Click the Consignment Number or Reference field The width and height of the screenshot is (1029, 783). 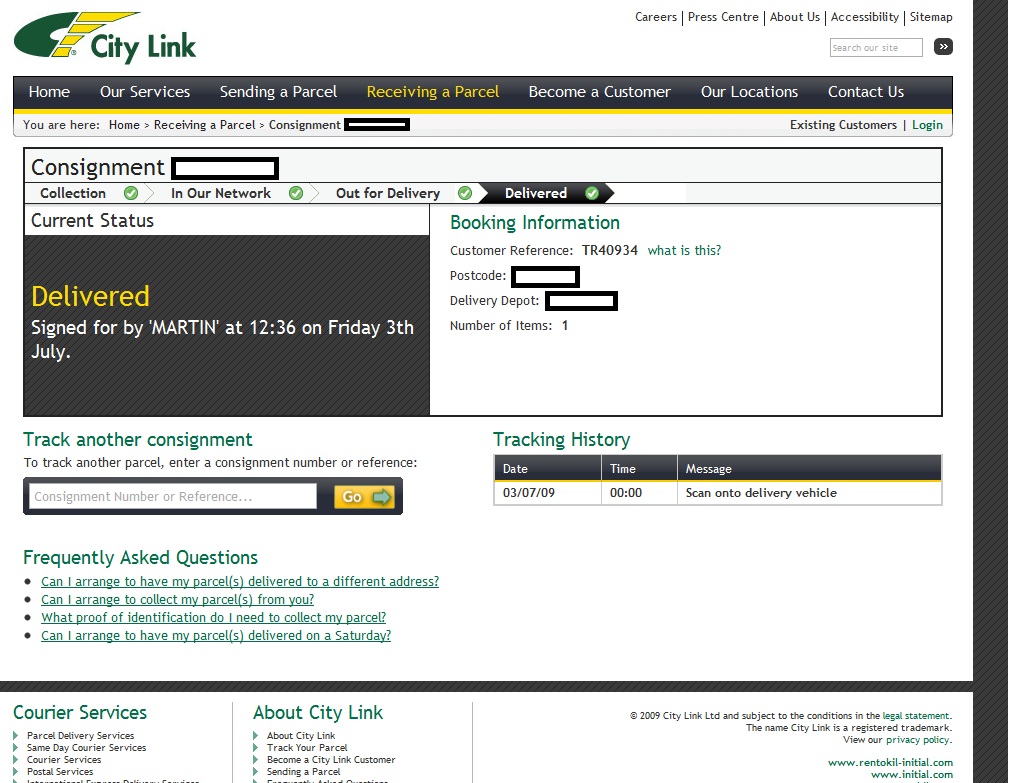click(x=173, y=497)
